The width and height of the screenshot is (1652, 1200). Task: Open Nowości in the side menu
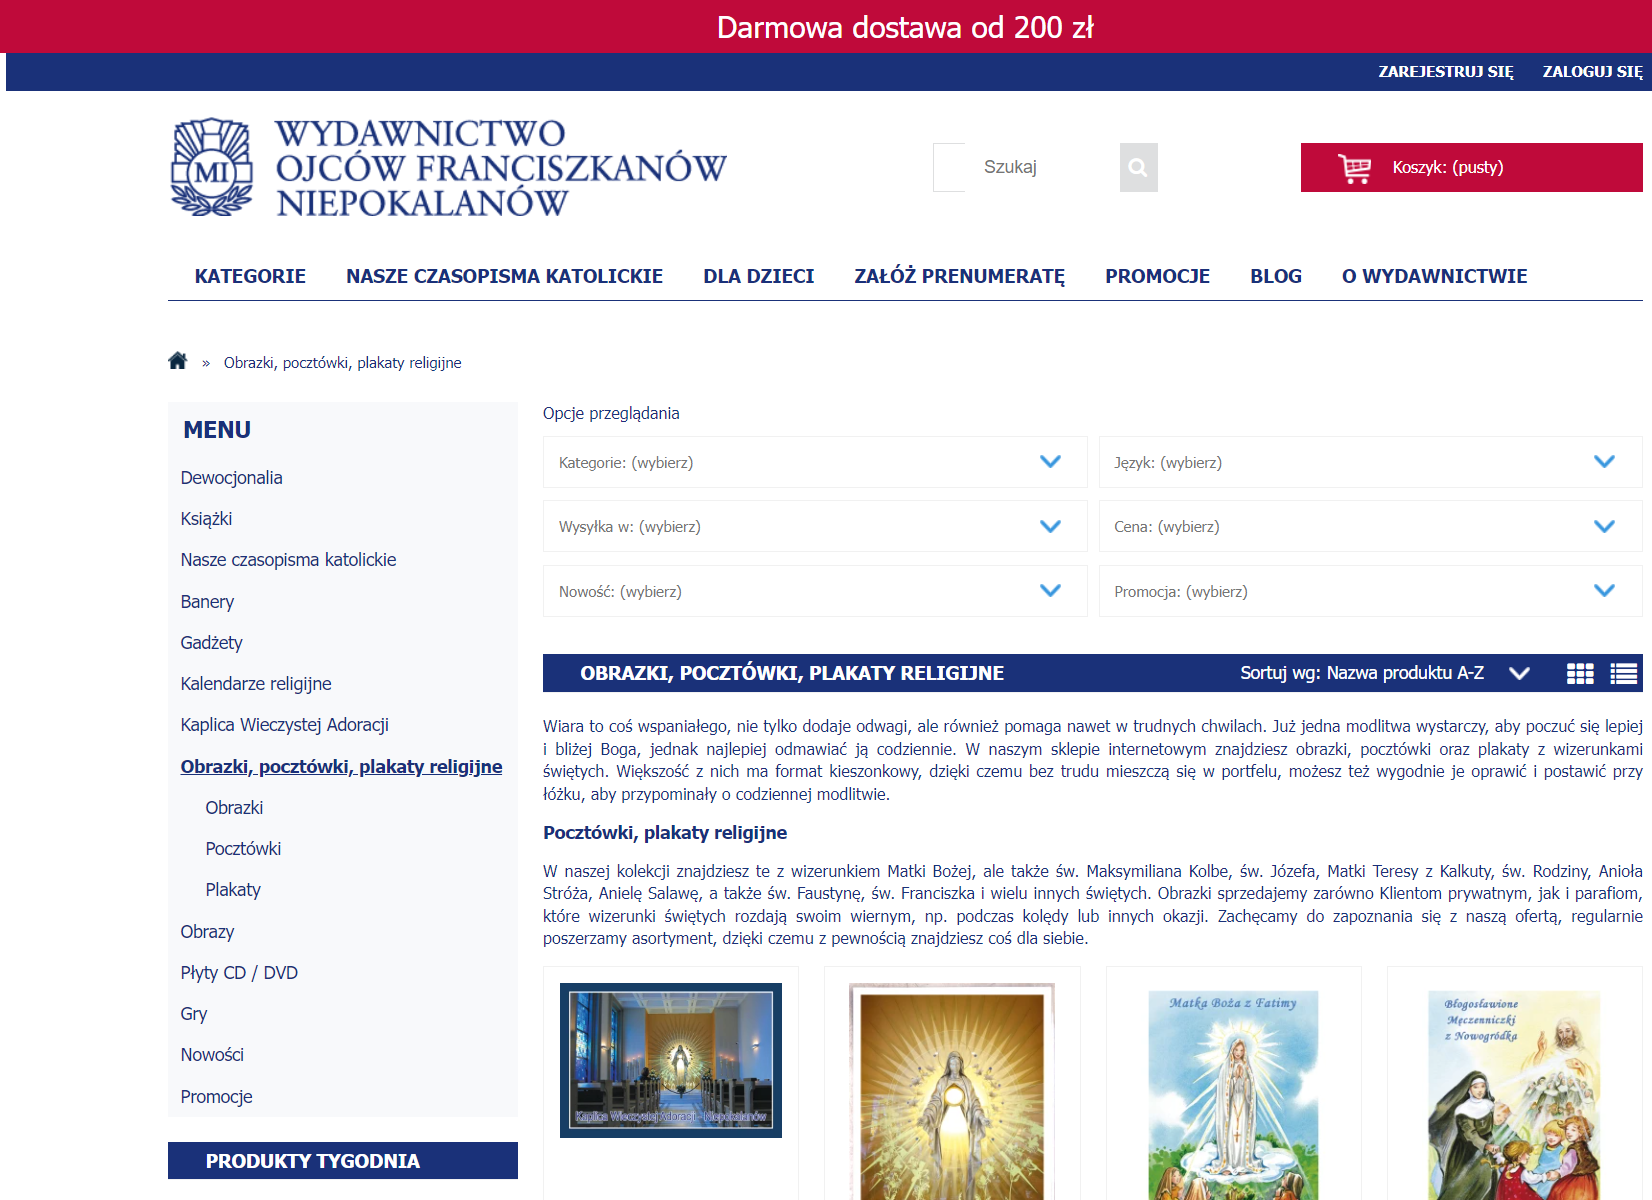click(212, 1055)
